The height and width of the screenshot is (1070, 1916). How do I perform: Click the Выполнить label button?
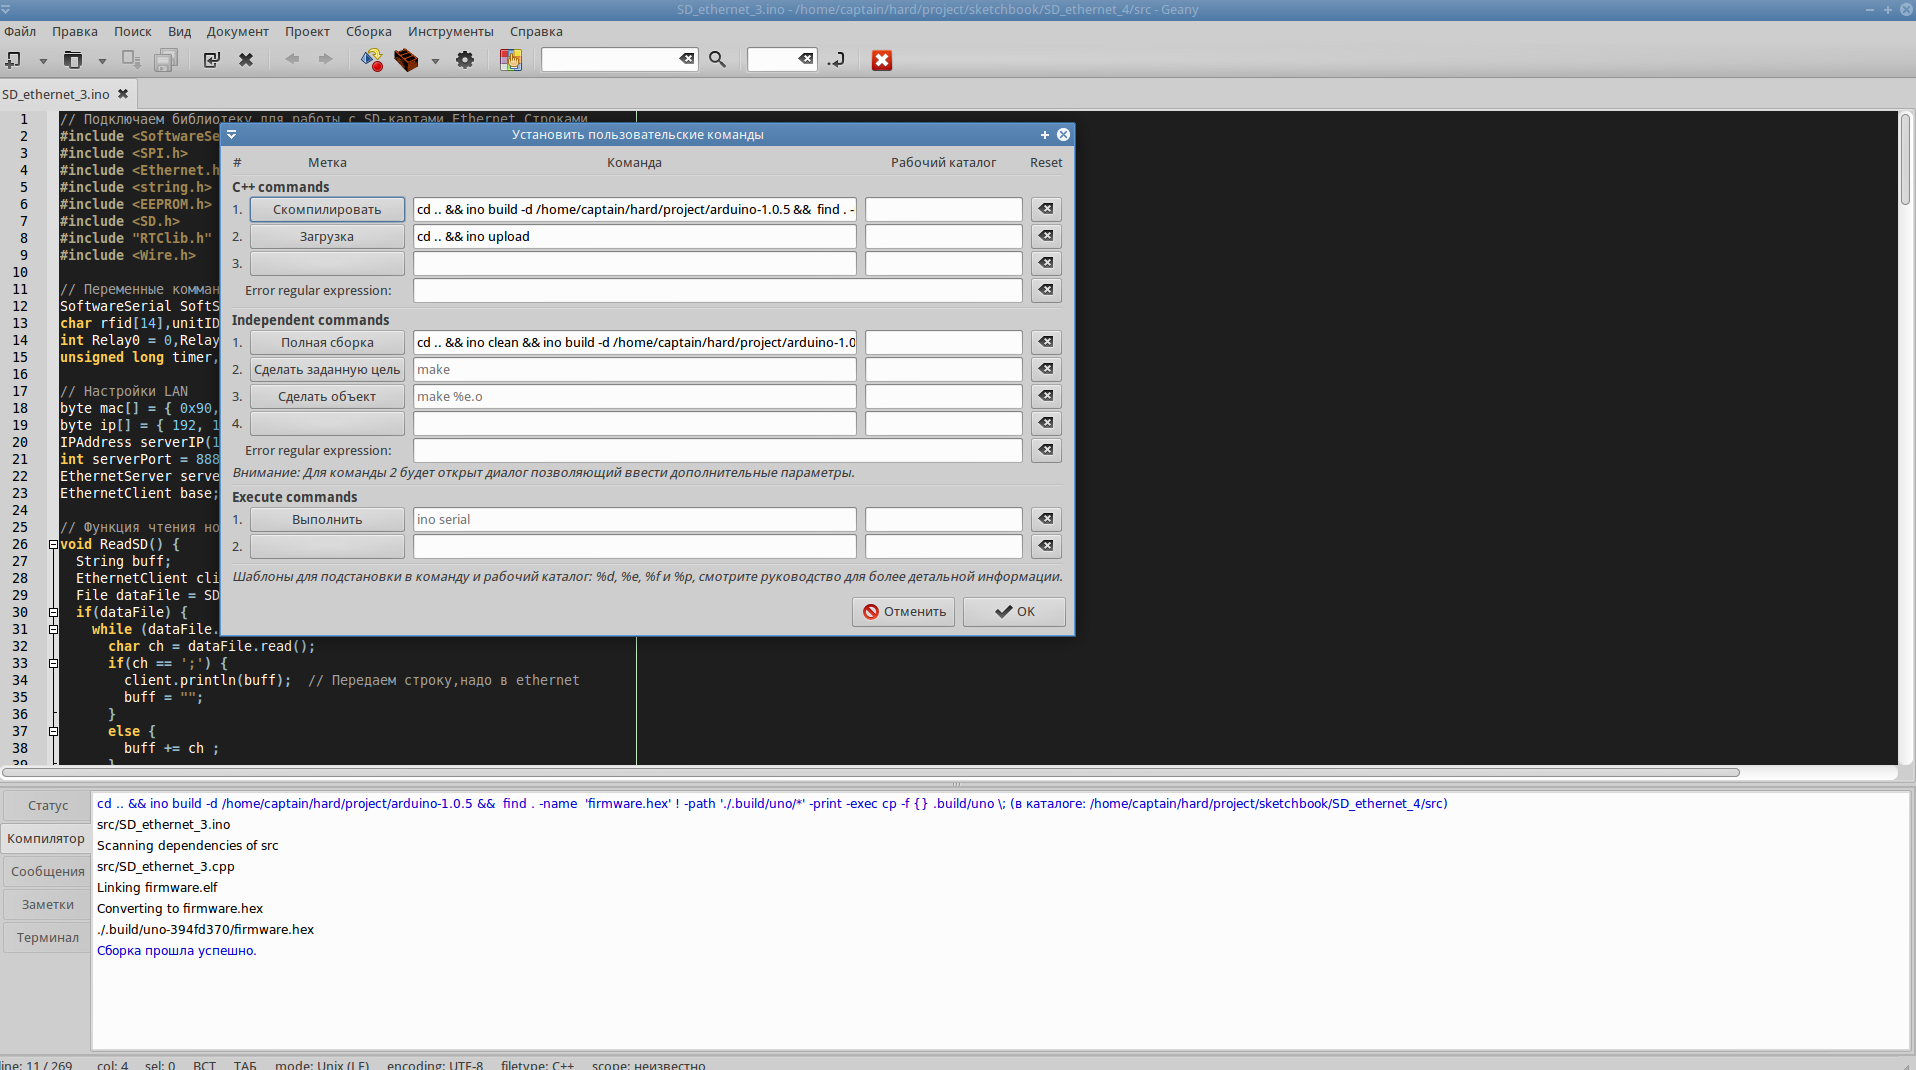[x=327, y=519]
